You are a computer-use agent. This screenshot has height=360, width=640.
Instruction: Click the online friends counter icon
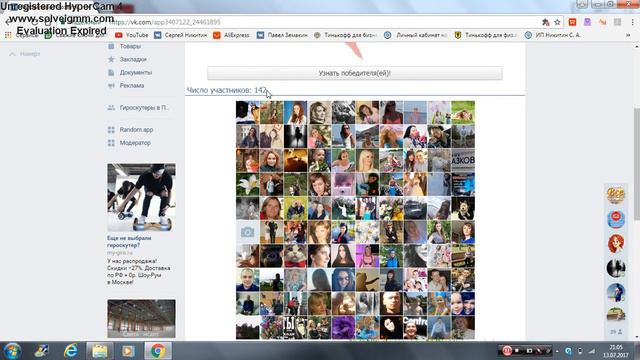(x=616, y=332)
